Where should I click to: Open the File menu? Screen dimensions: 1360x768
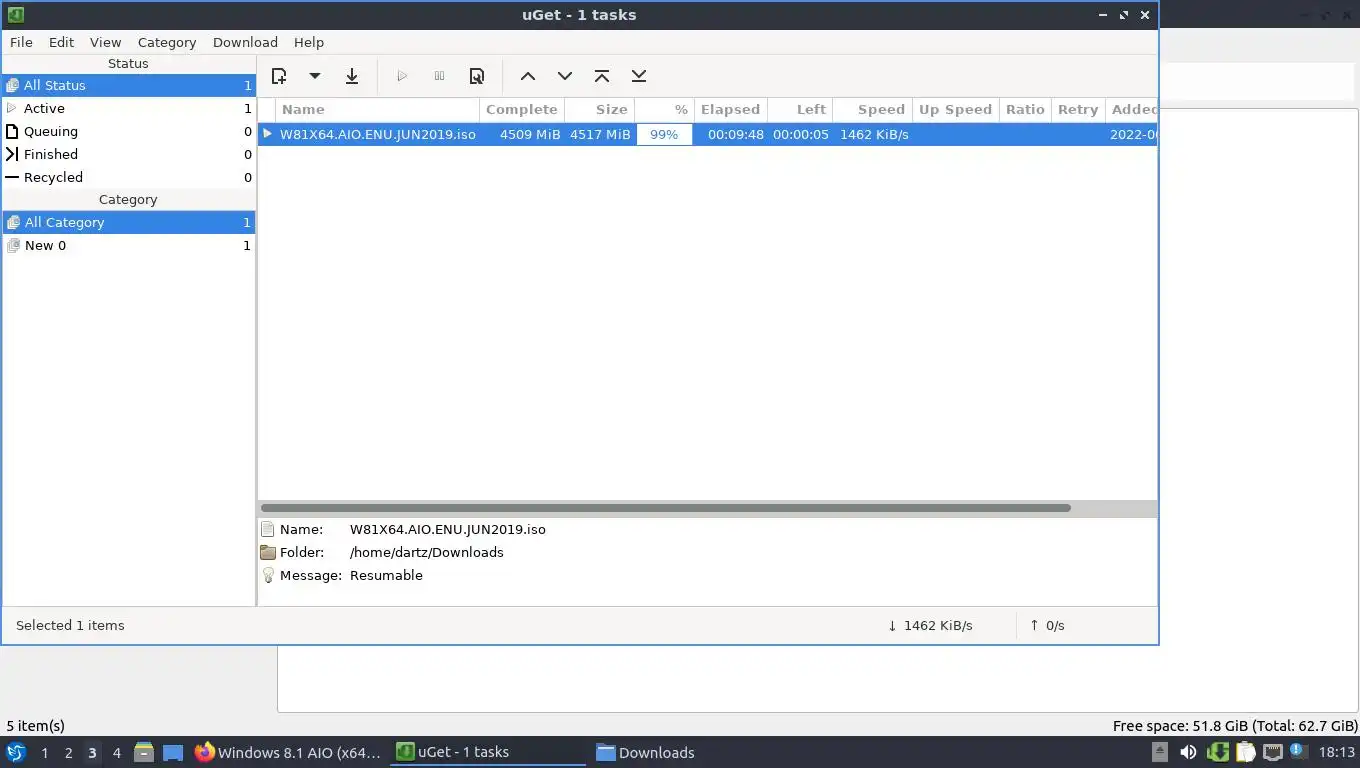[x=21, y=42]
